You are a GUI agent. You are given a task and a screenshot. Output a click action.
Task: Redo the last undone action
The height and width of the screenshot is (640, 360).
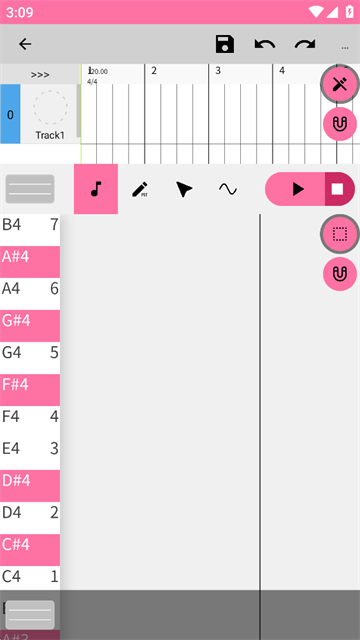tap(305, 44)
